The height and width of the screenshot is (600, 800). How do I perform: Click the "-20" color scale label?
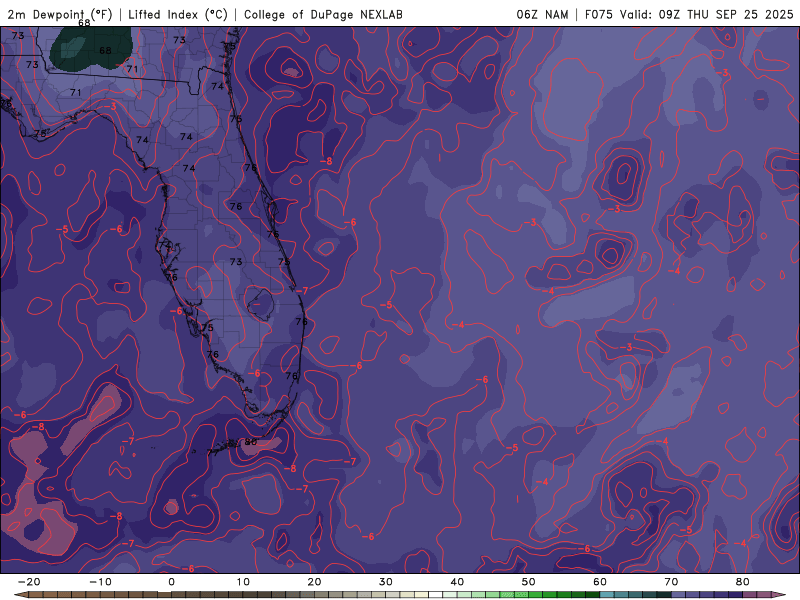pos(29,582)
